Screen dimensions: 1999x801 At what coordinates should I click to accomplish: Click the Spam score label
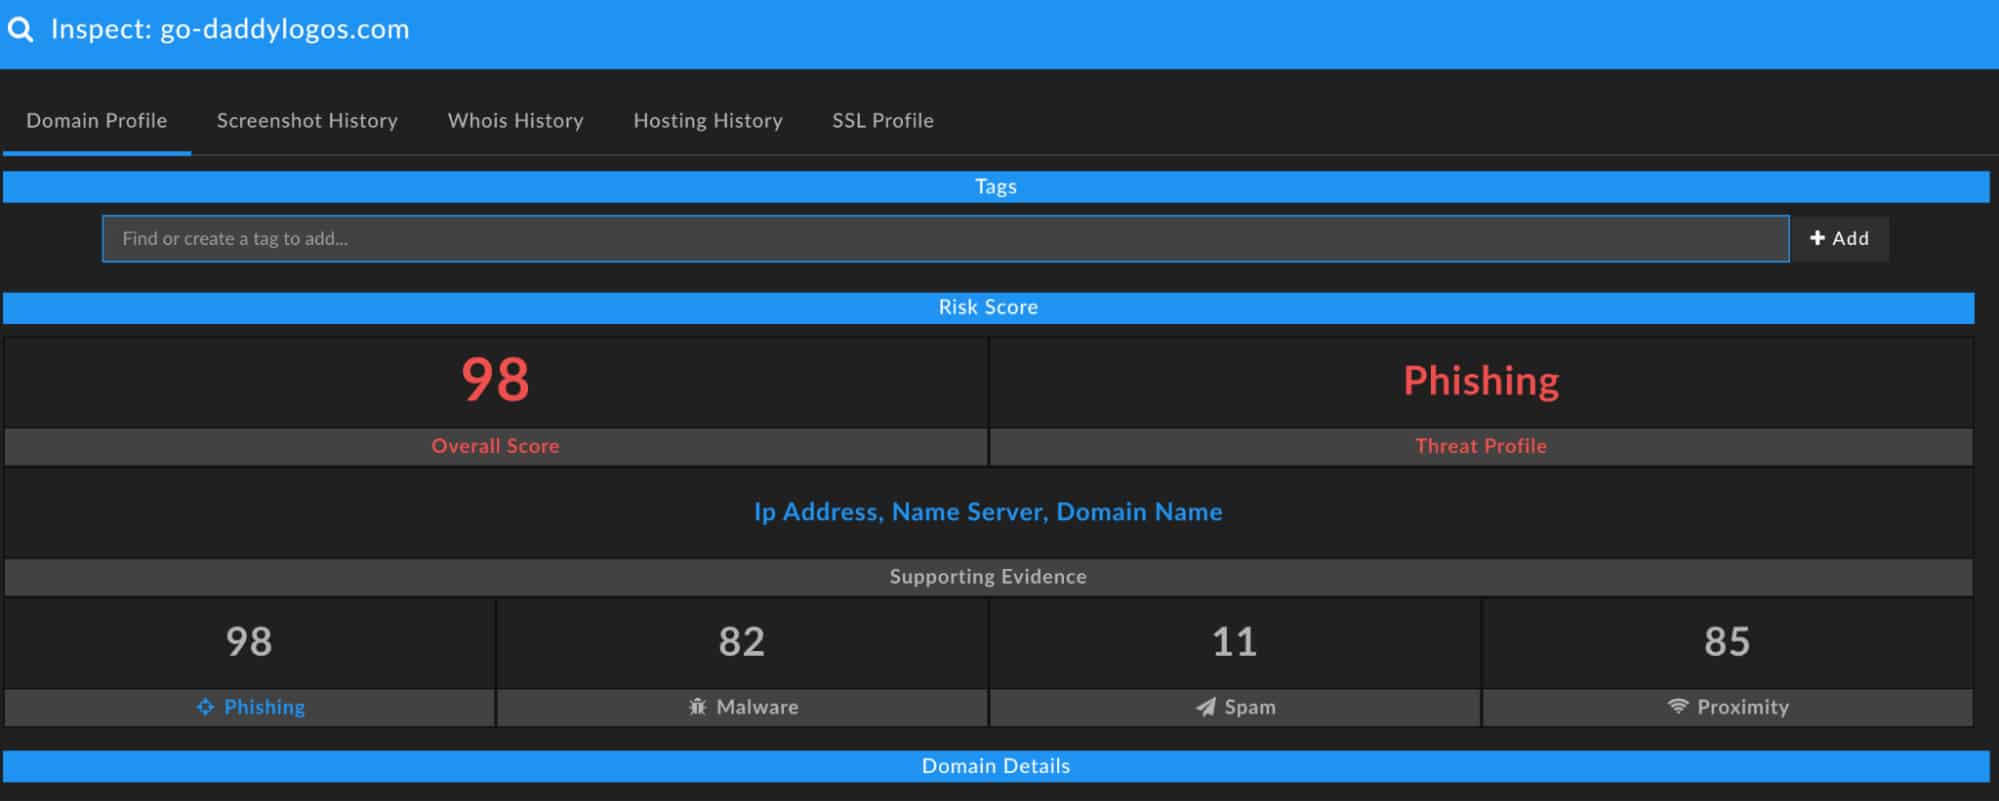point(1250,707)
